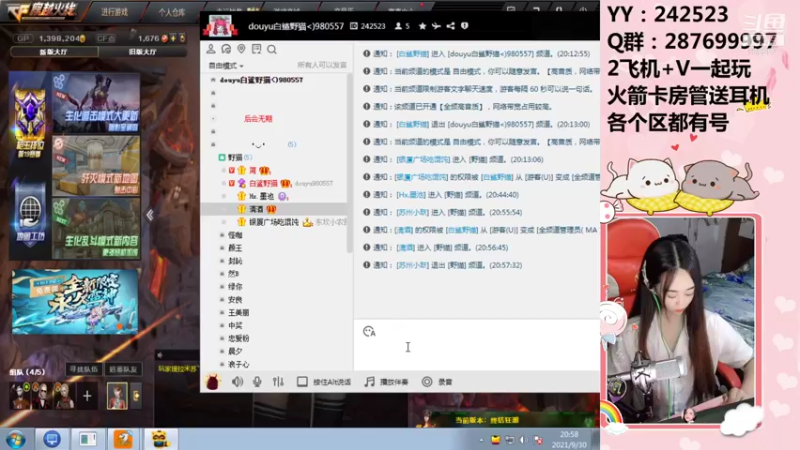Viewport: 800px width, 450px height.
Task: Open the emoji picker in chat input
Action: [369, 332]
